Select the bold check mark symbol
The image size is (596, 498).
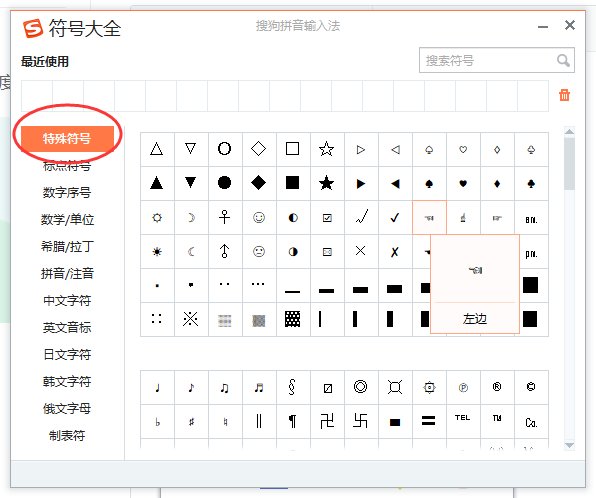pos(395,217)
